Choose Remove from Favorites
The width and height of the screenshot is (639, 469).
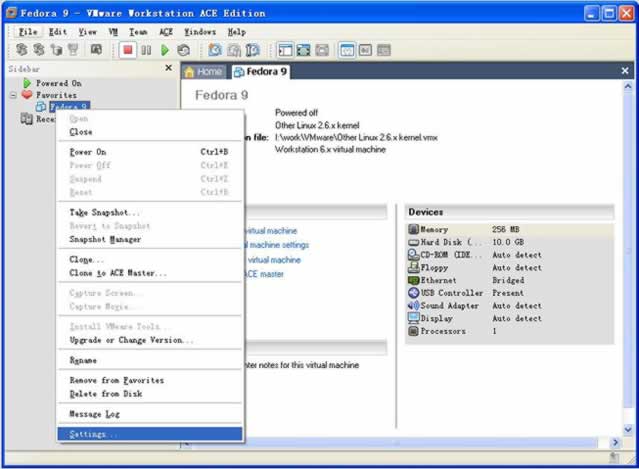point(150,380)
